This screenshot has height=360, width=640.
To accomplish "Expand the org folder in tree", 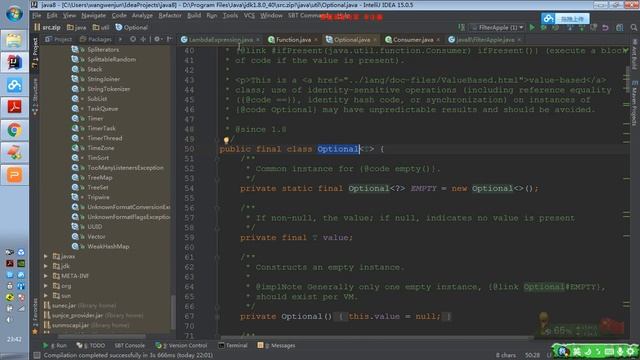I will point(46,286).
